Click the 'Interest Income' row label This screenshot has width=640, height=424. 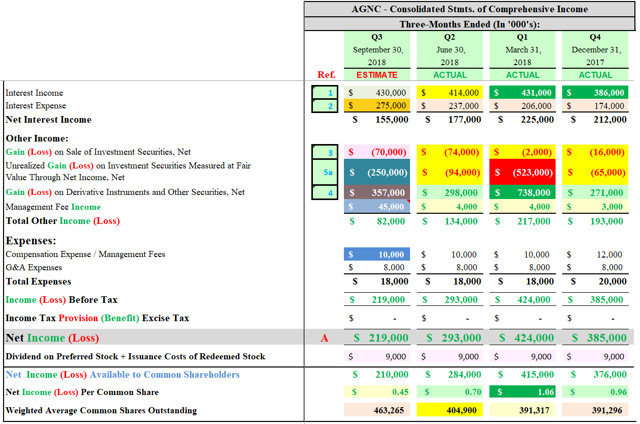[34, 93]
